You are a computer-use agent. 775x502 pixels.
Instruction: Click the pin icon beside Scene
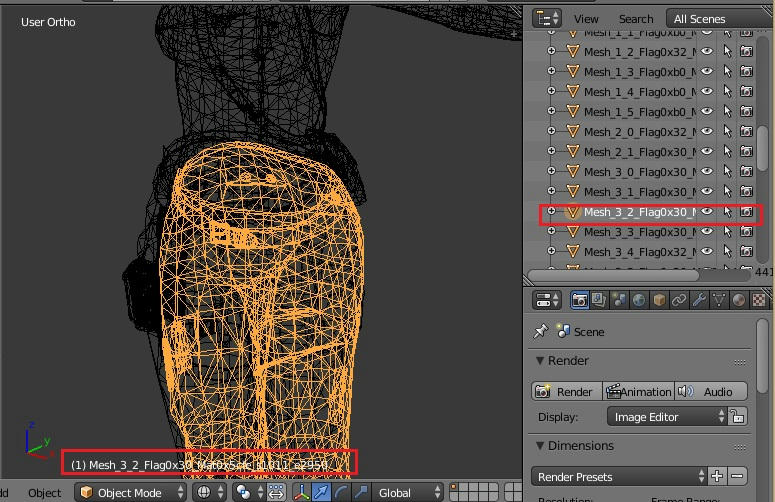[541, 331]
